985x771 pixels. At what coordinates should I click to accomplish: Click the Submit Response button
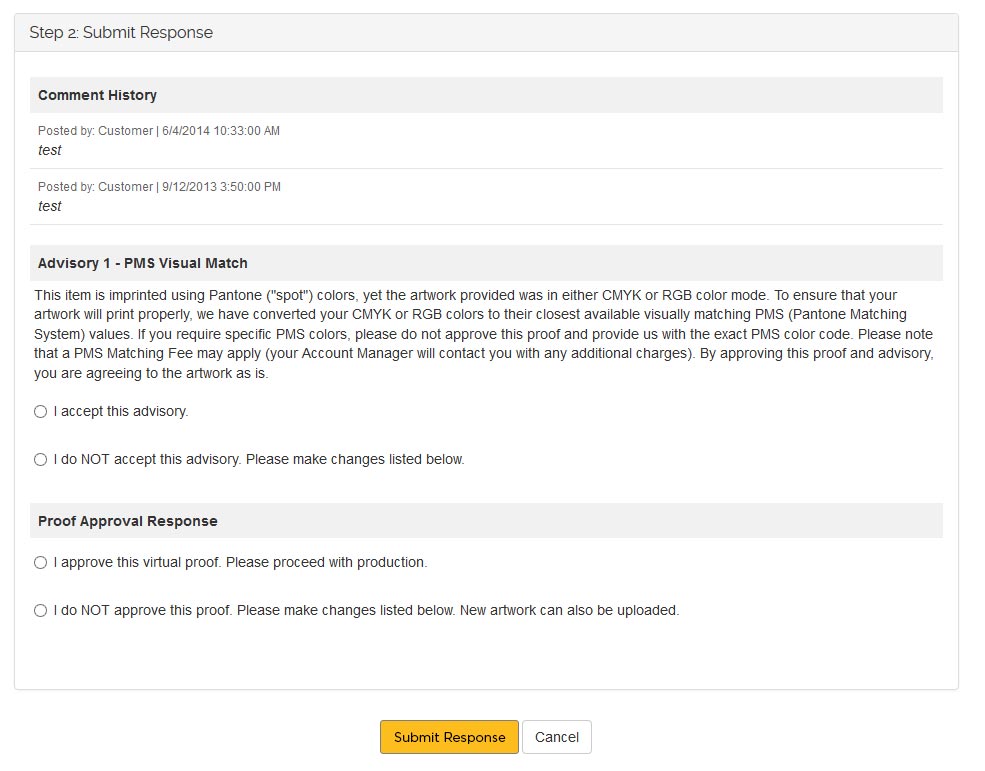[x=449, y=737]
